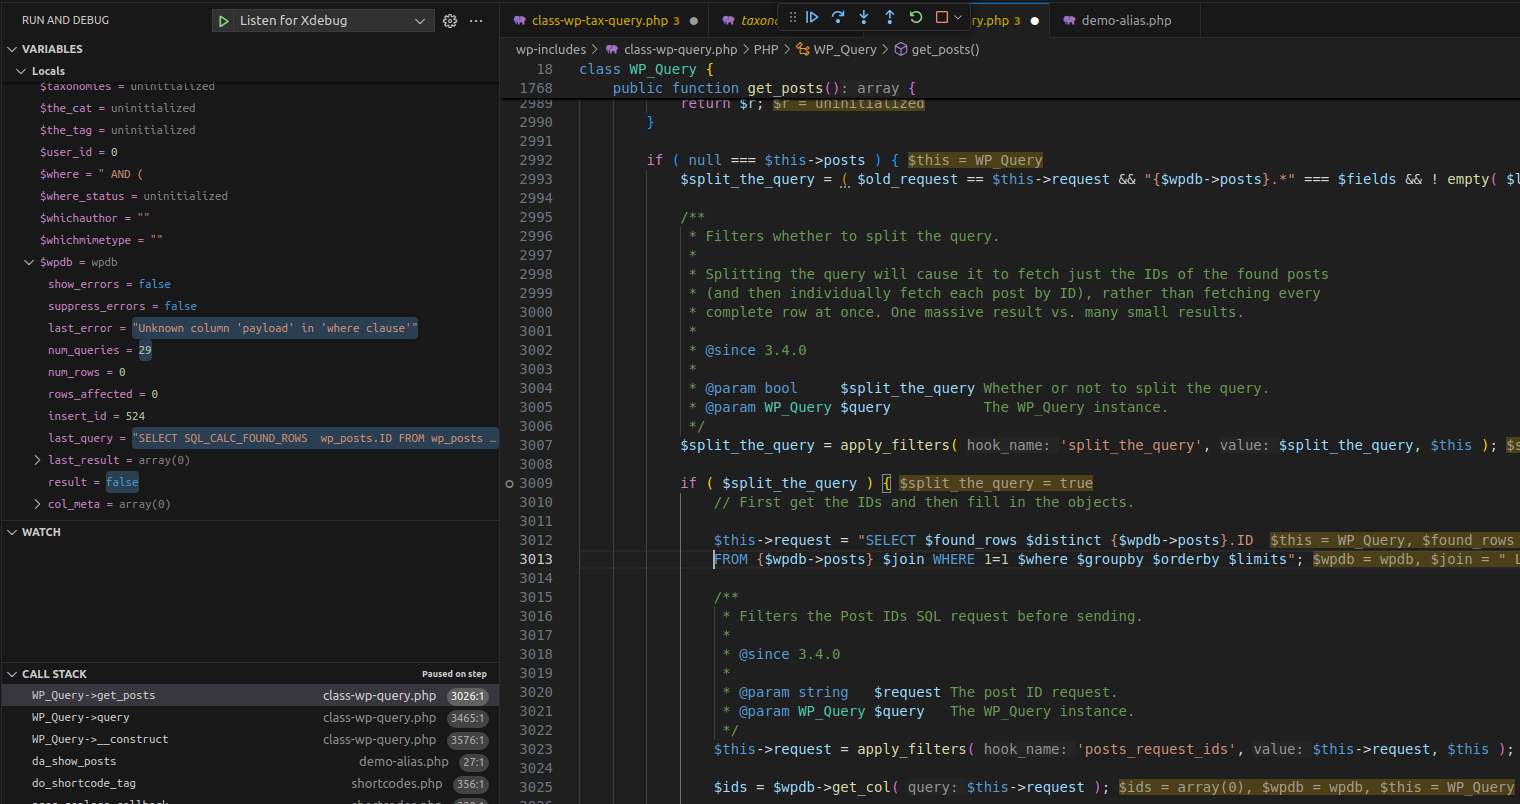Collapse the Locals scope
Viewport: 1520px width, 804px height.
21,71
